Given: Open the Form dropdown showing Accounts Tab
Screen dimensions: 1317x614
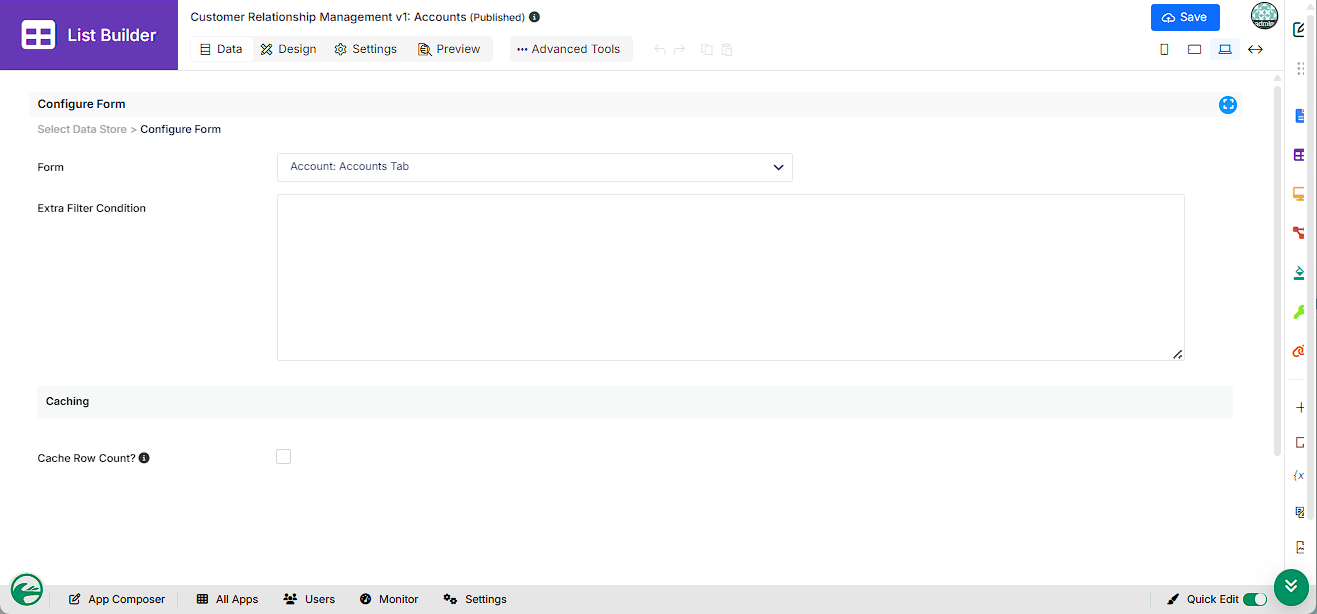Looking at the screenshot, I should pyautogui.click(x=535, y=167).
